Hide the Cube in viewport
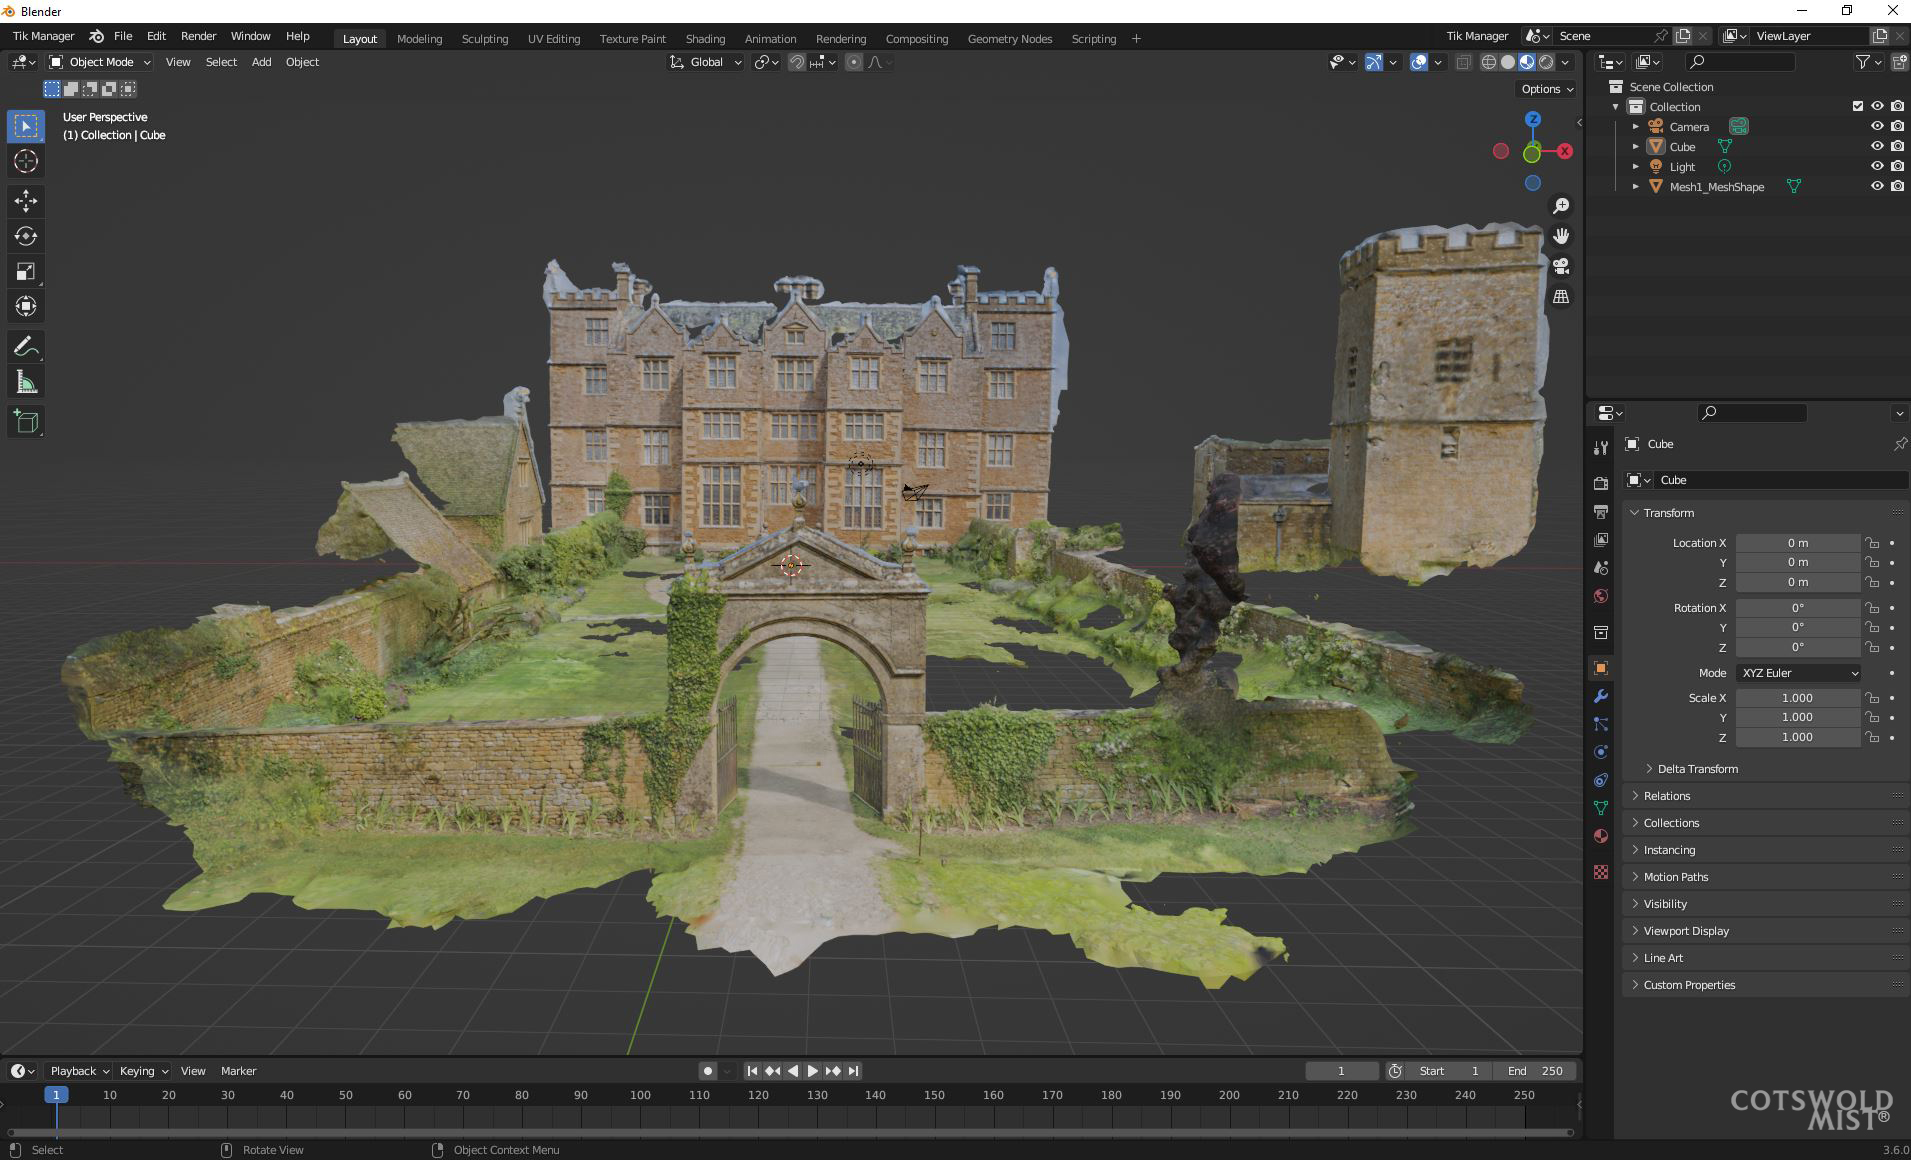 [x=1877, y=147]
